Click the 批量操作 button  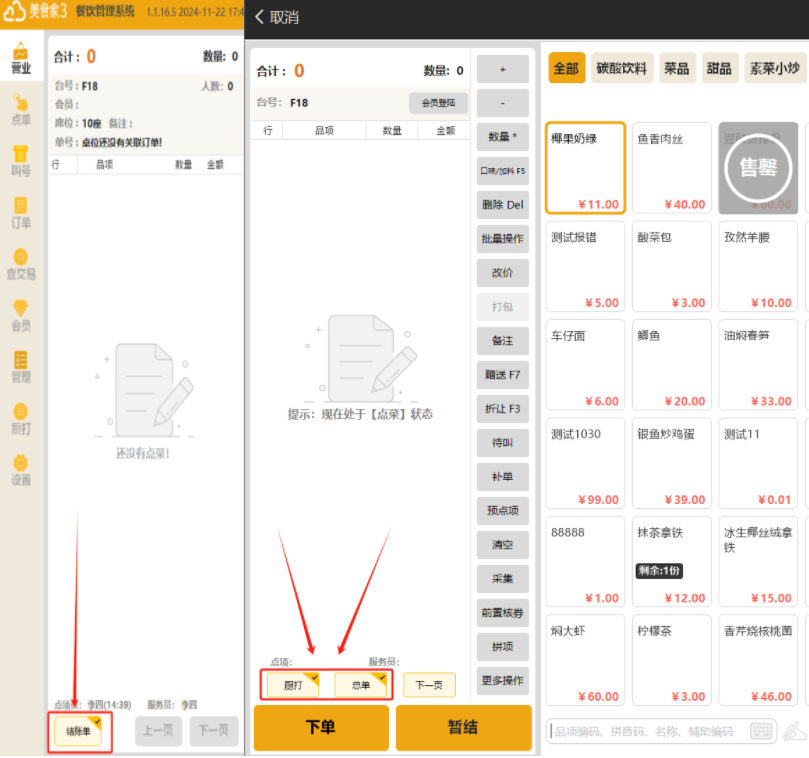tap(503, 239)
